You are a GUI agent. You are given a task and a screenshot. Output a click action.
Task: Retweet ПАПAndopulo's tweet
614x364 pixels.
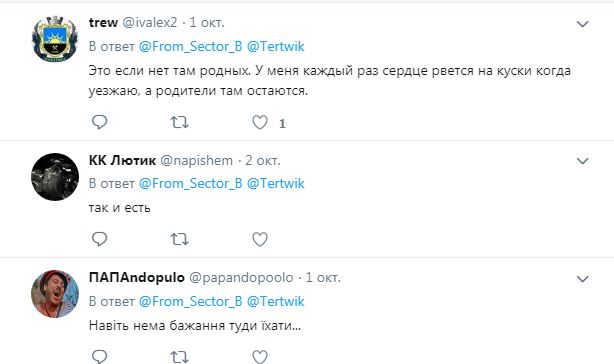[x=180, y=357]
